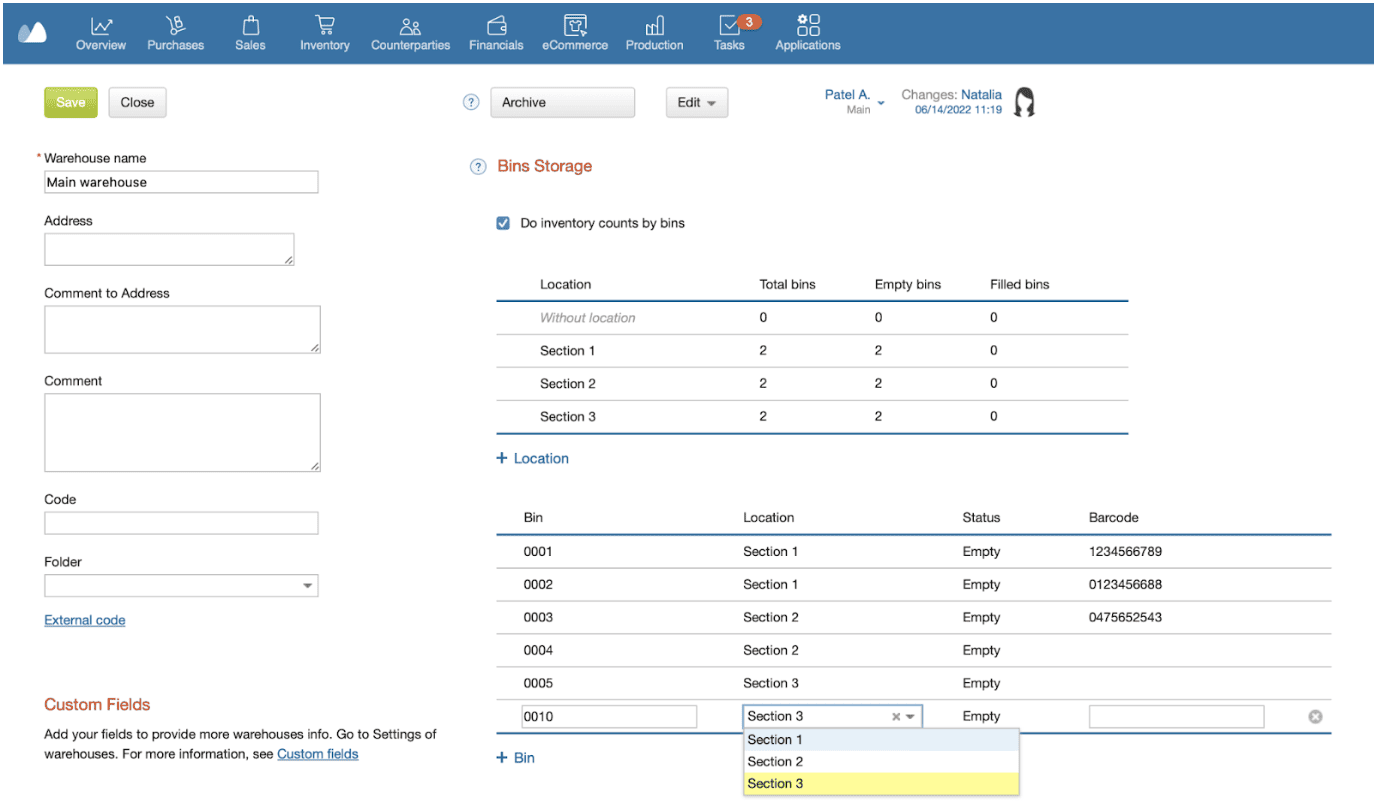The image size is (1374, 808).
Task: Click the Address text area
Action: click(169, 250)
